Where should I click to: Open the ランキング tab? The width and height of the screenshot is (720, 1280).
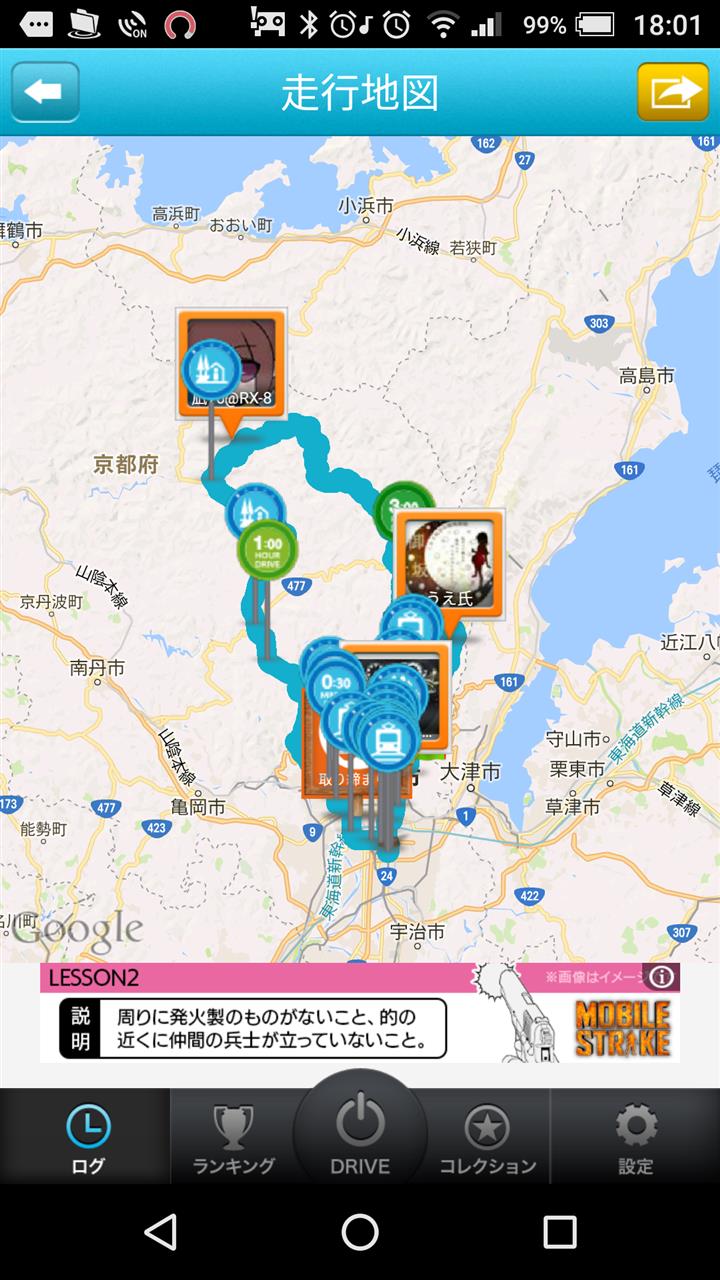233,1138
